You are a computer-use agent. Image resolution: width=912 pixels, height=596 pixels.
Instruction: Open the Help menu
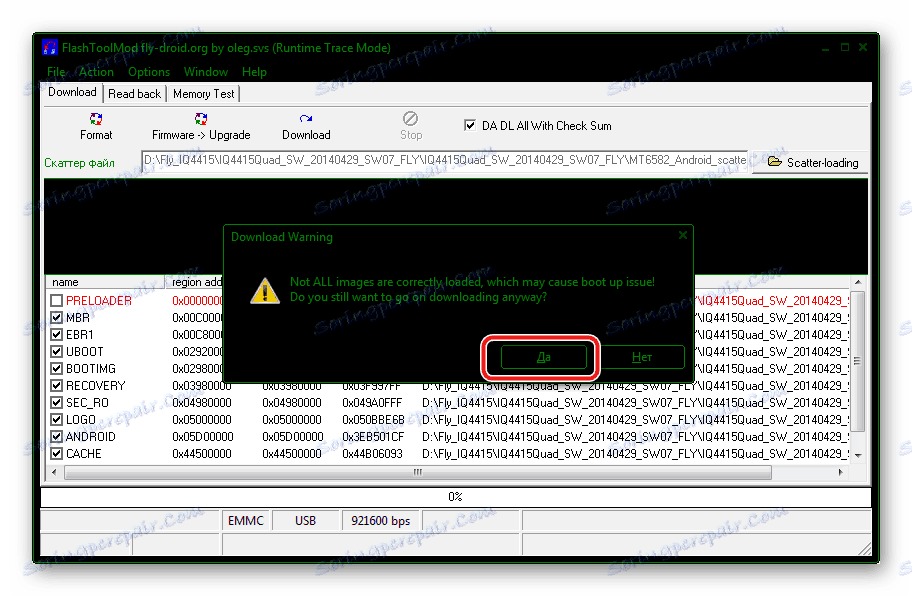(254, 72)
